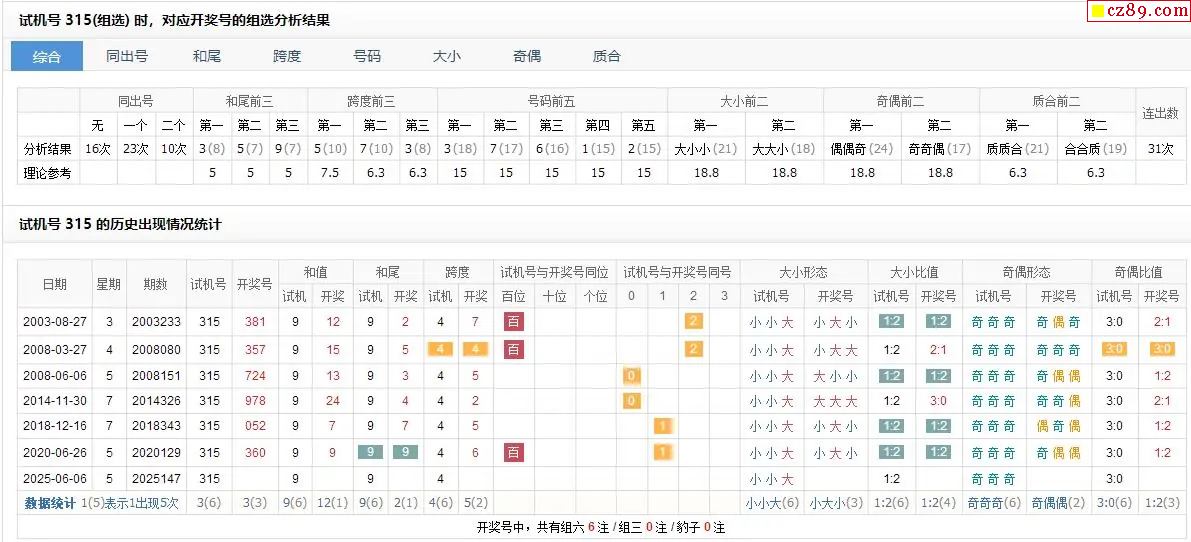Click the 试机号与开奖号同位 column header
The width and height of the screenshot is (1191, 542).
(x=554, y=272)
